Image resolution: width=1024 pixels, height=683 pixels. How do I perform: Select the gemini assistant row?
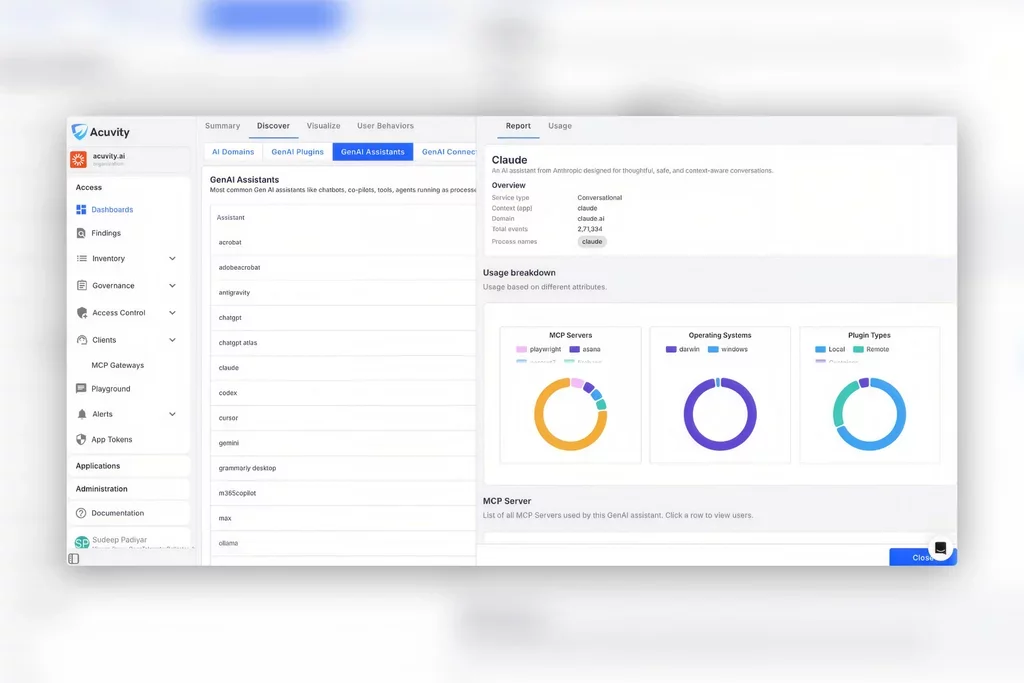(343, 443)
